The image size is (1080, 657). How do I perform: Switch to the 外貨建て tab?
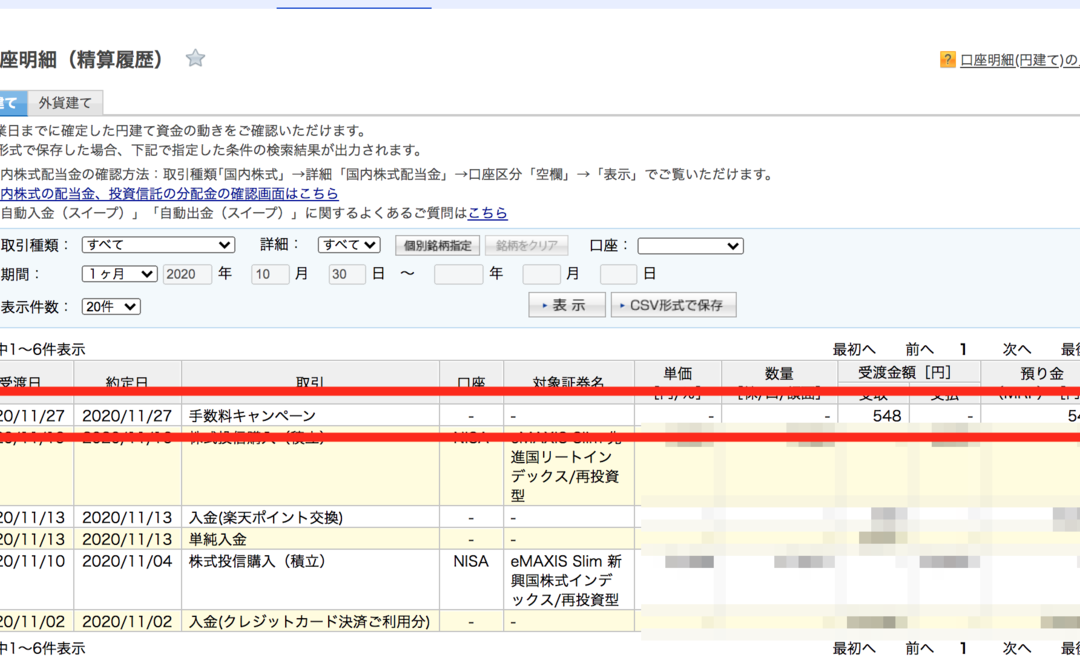click(65, 103)
